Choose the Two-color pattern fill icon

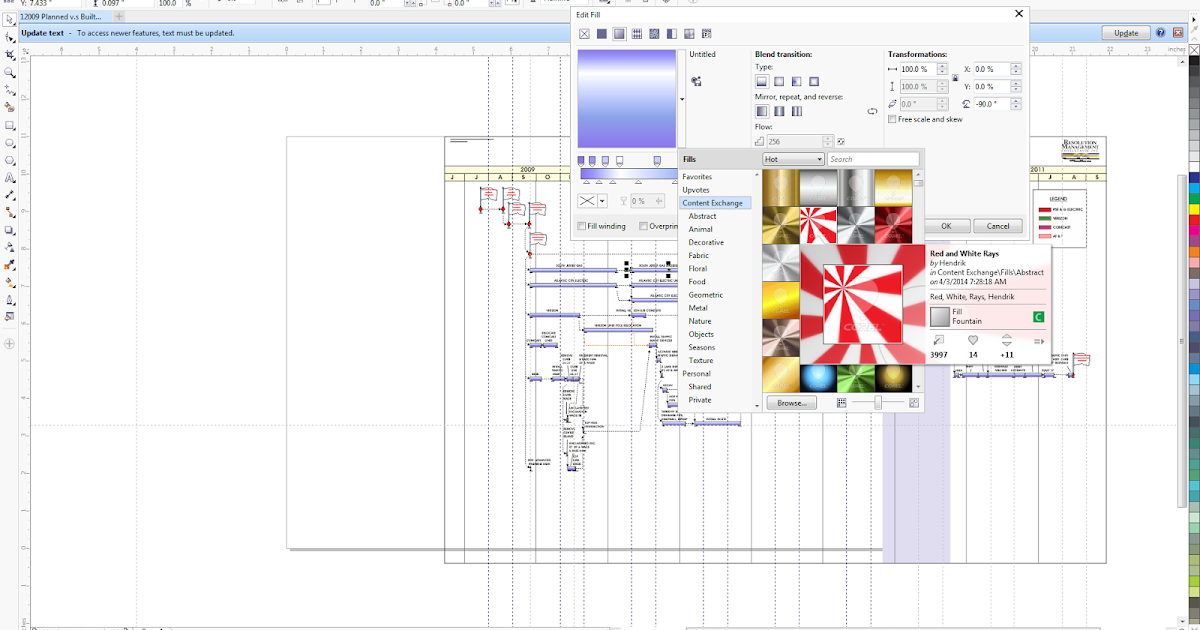[671, 34]
